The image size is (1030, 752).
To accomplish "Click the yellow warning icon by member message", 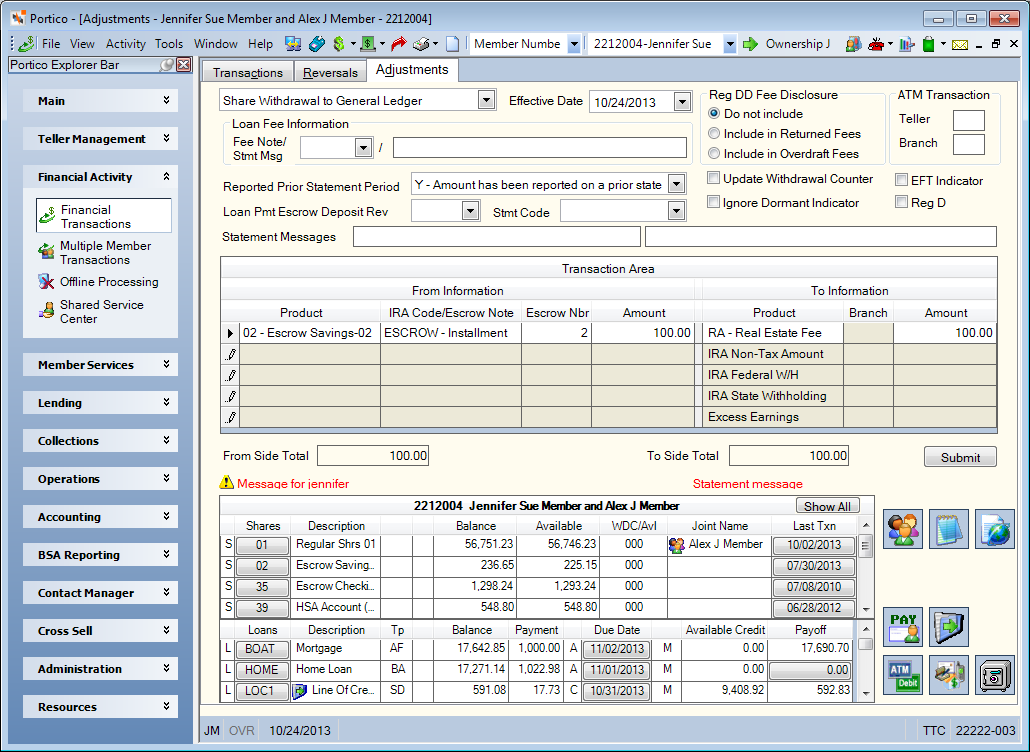I will (x=227, y=483).
